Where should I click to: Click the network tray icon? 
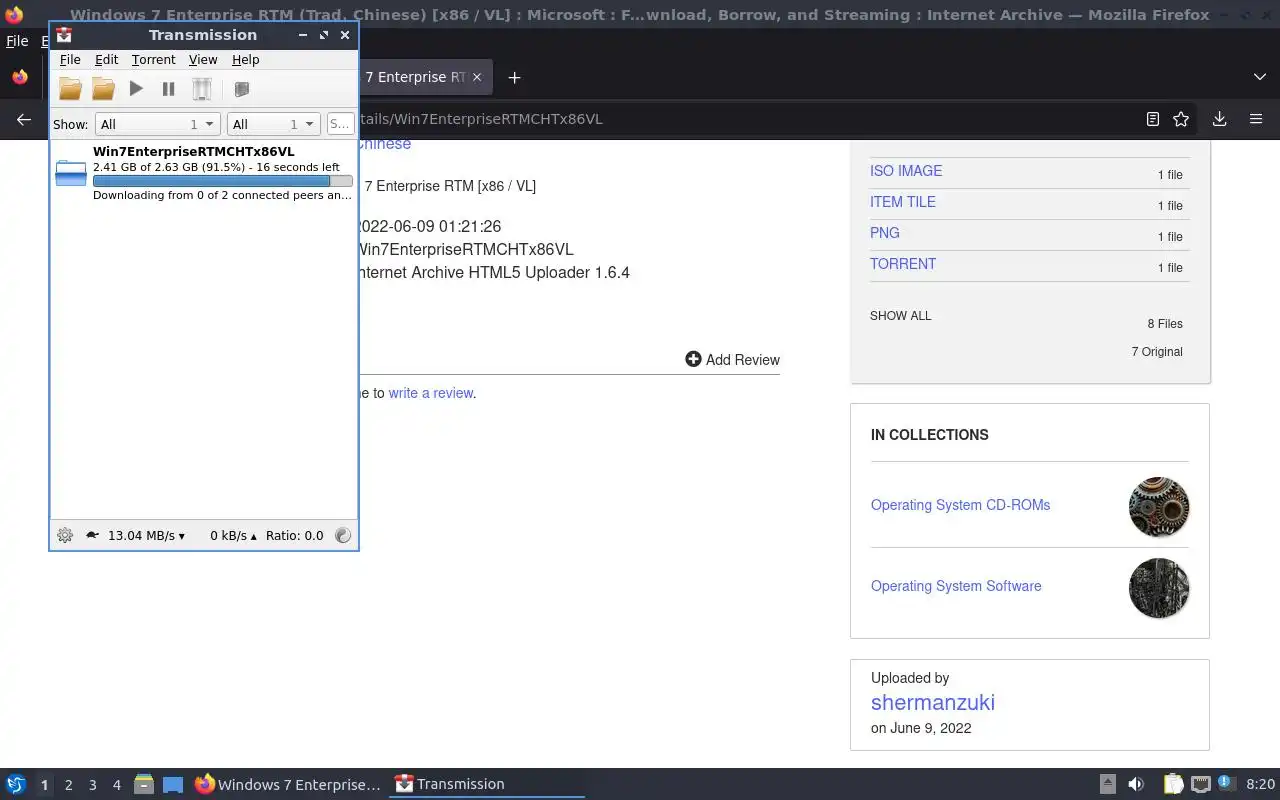click(1201, 784)
